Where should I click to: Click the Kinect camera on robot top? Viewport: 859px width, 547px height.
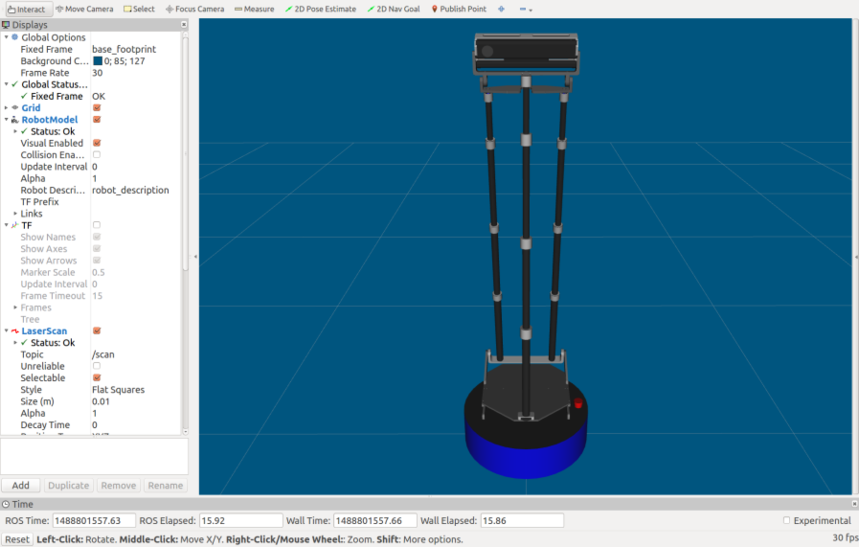[526, 54]
